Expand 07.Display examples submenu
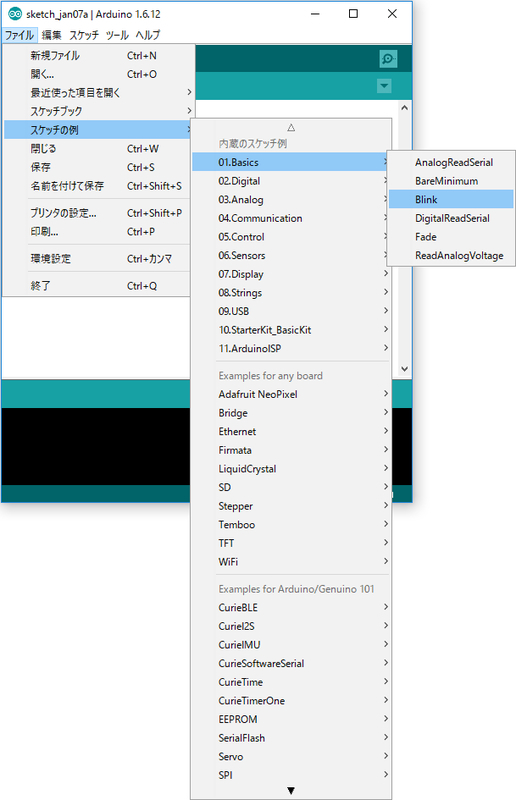 (291, 274)
